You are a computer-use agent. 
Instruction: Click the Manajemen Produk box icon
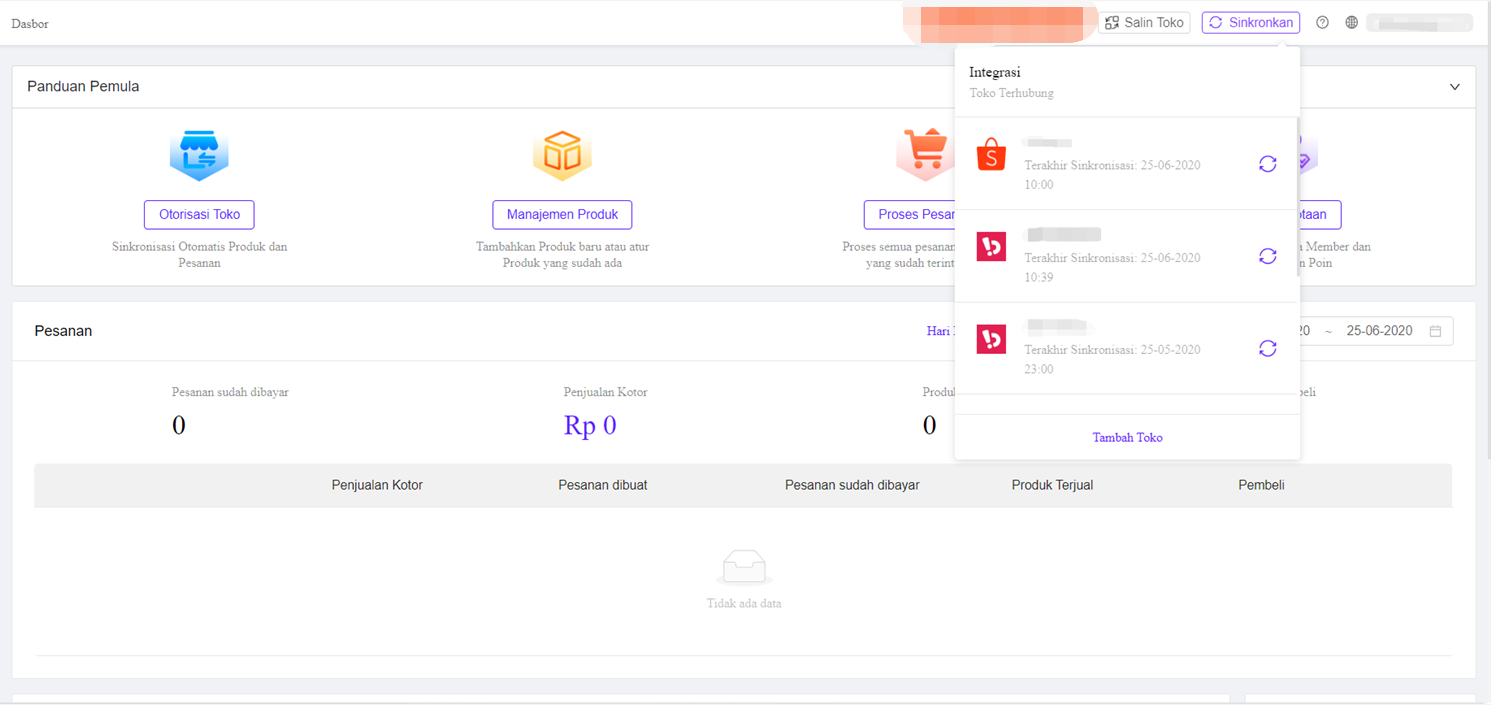point(562,155)
